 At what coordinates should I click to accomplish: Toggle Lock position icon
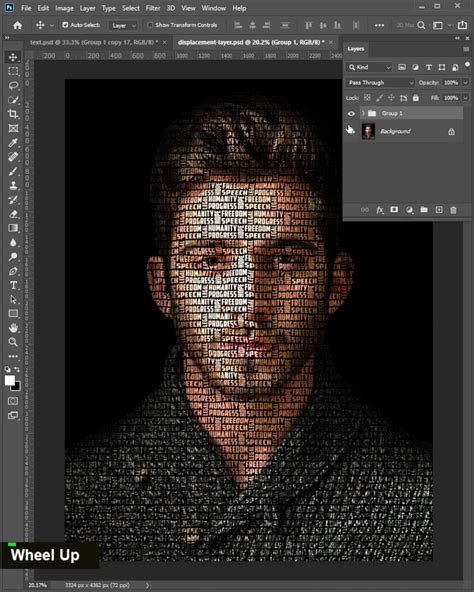[x=391, y=98]
